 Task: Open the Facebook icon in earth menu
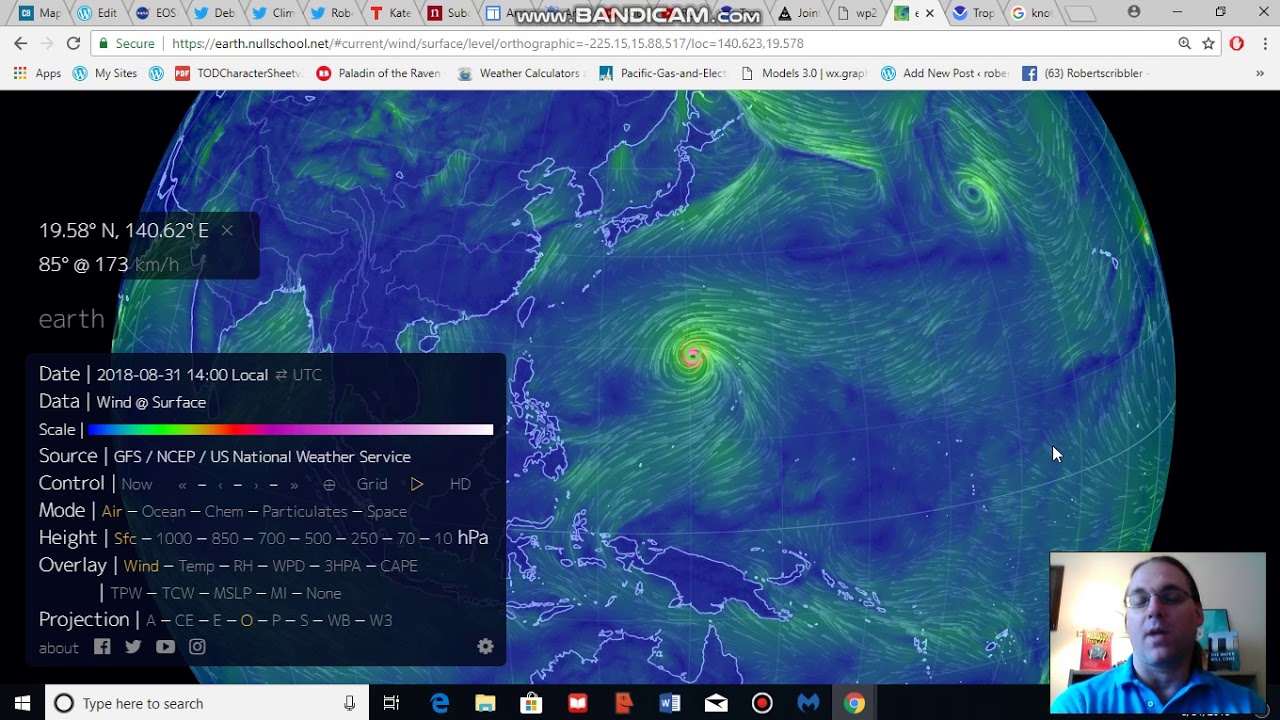[x=102, y=647]
